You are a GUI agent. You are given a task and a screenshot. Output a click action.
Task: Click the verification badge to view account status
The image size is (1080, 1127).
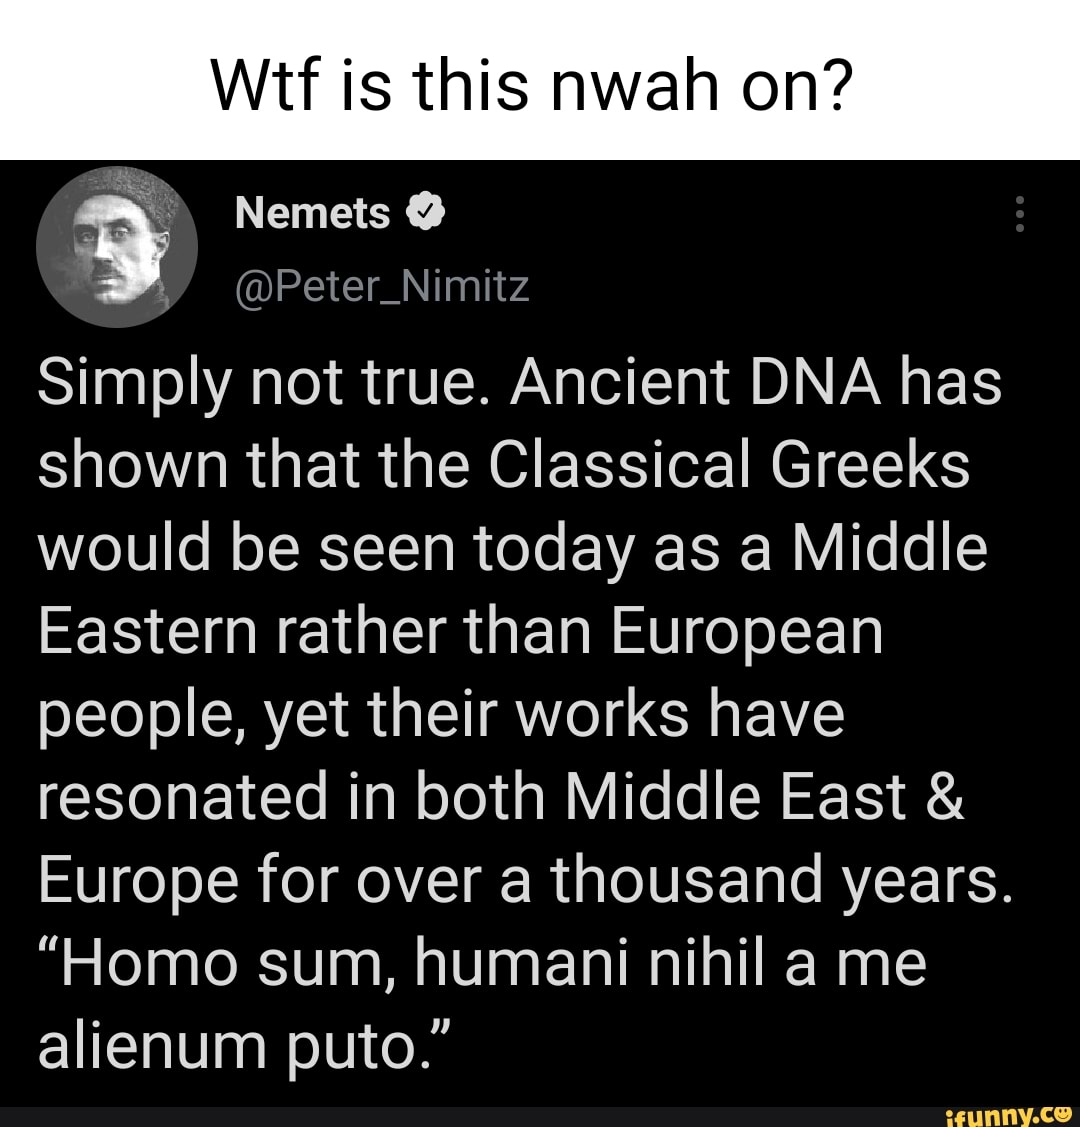(427, 211)
